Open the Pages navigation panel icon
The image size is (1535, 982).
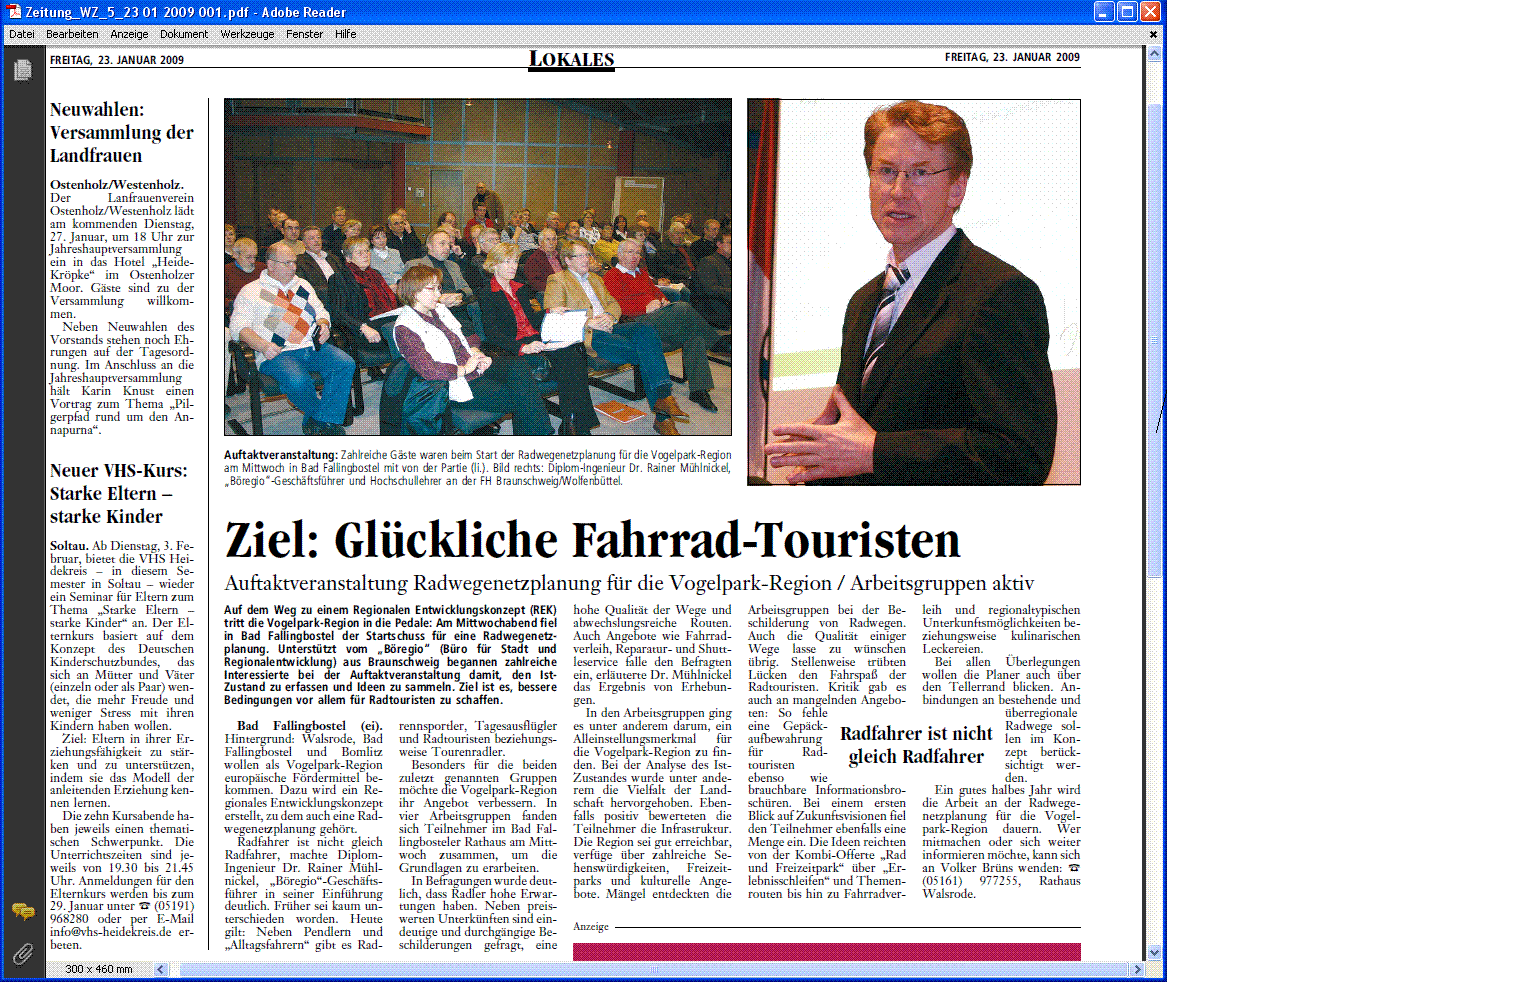pyautogui.click(x=22, y=70)
